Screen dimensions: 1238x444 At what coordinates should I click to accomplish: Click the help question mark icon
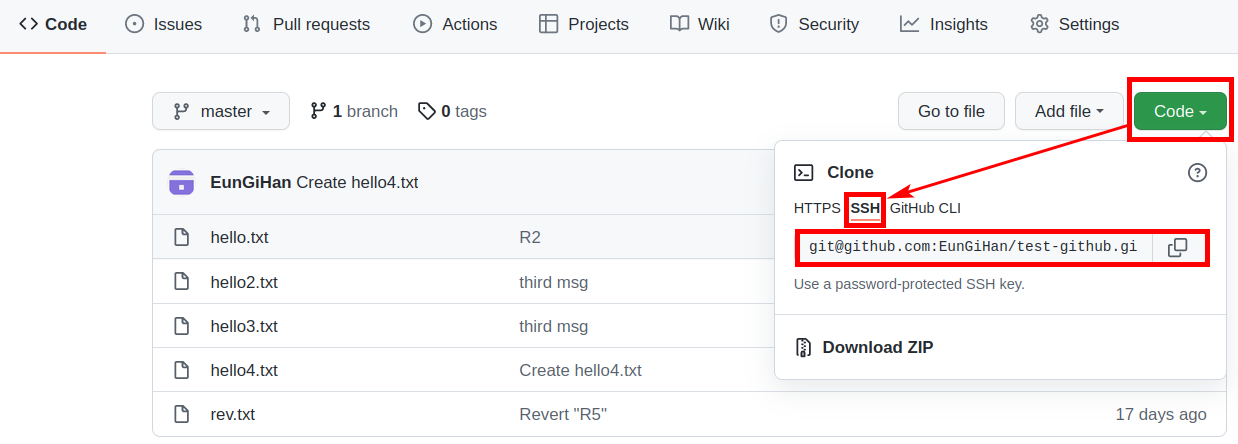tap(1197, 173)
